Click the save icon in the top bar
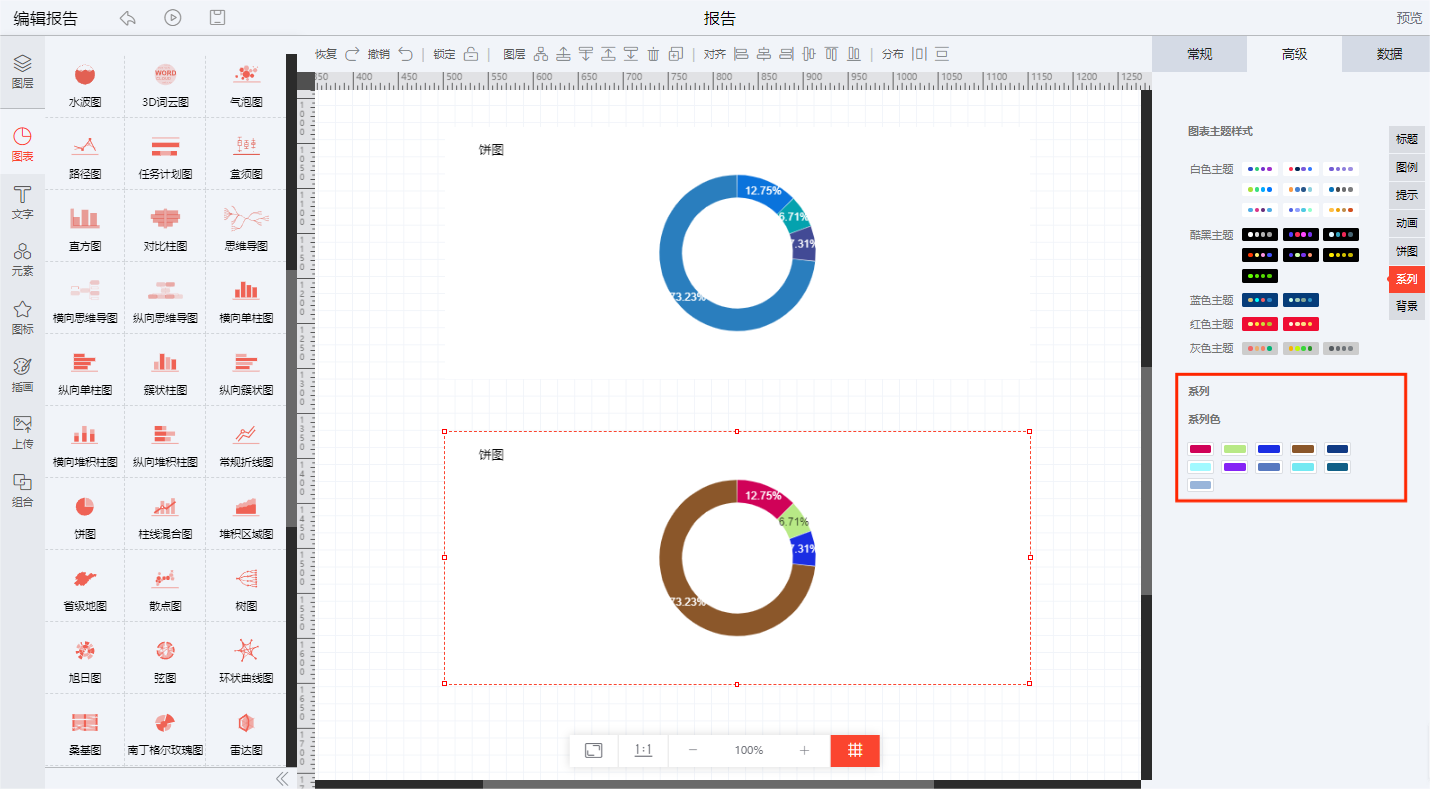 click(x=217, y=18)
